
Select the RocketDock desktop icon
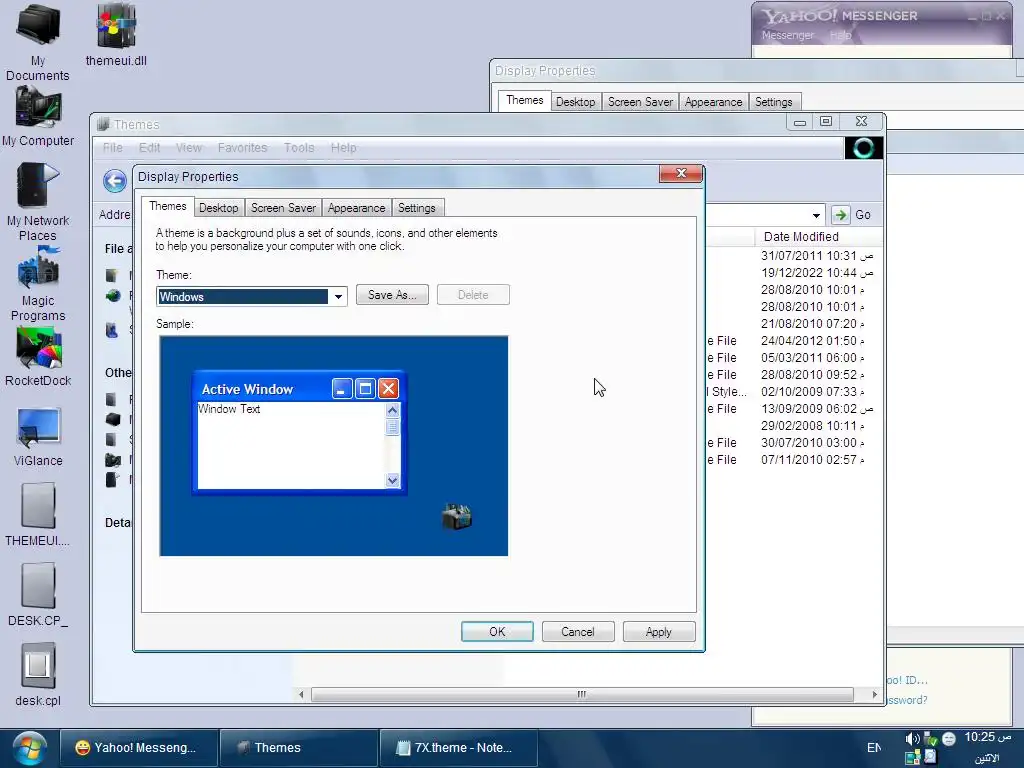(x=38, y=357)
